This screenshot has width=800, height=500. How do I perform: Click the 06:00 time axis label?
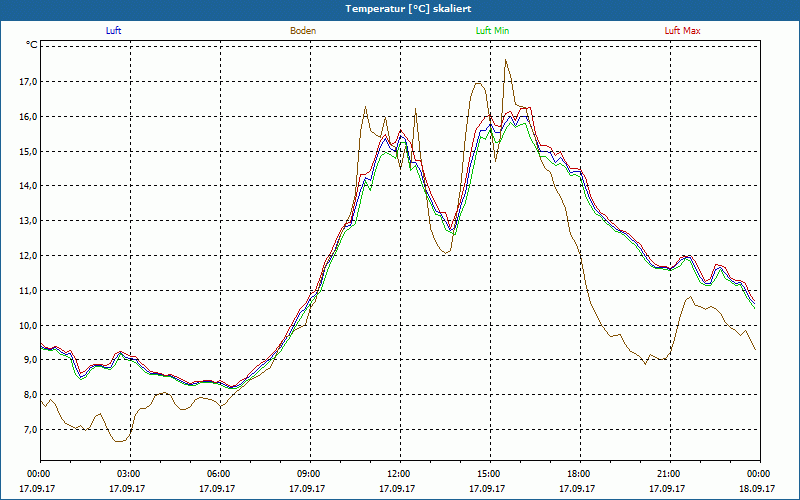click(217, 473)
